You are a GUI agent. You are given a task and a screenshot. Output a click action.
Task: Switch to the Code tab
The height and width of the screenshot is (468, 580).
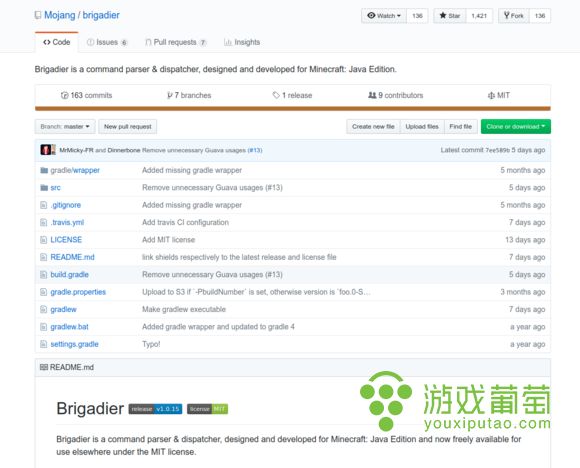57,42
